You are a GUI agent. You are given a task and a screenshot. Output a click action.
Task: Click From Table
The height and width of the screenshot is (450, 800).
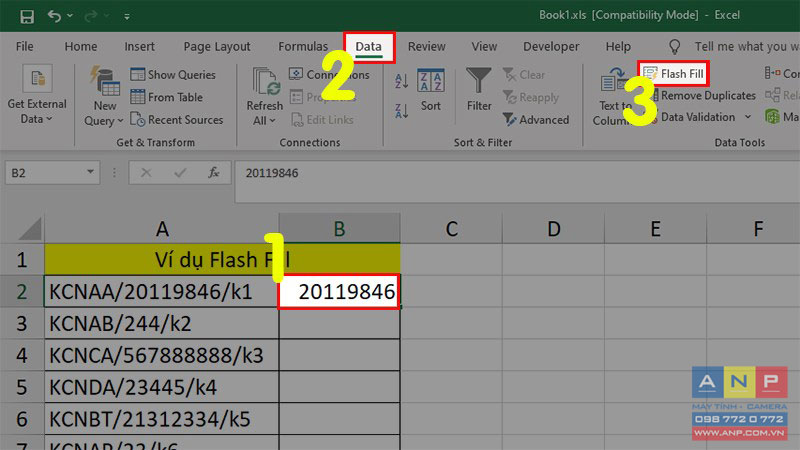click(166, 97)
